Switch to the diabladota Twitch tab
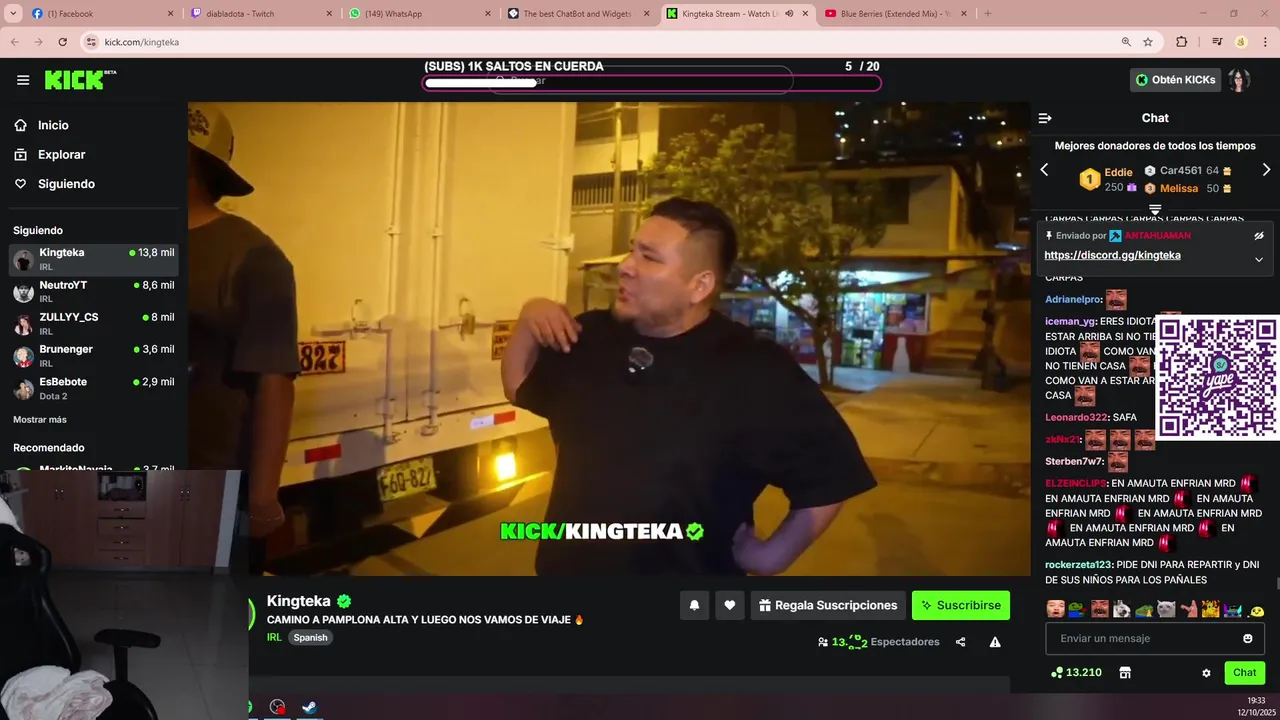The width and height of the screenshot is (1280, 720). [x=260, y=14]
